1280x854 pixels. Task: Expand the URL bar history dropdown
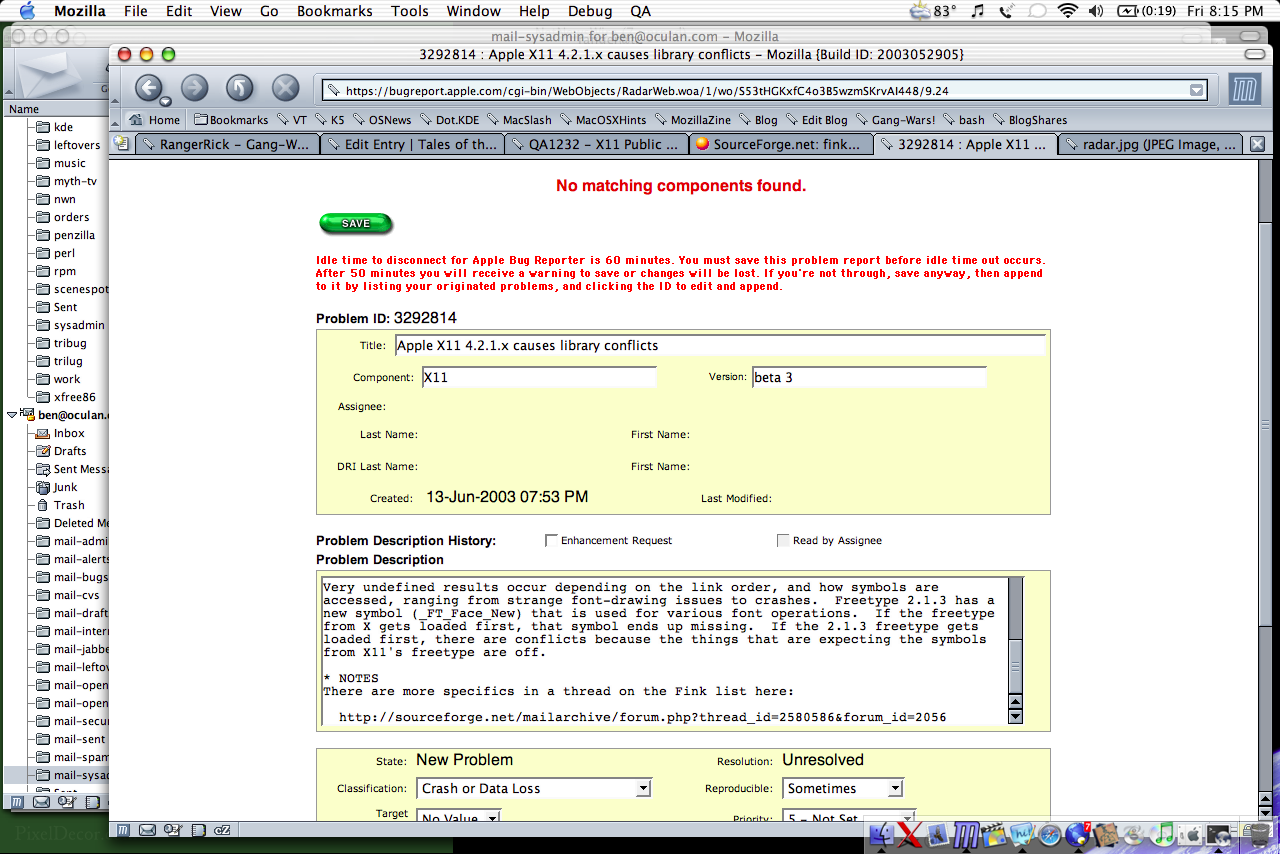click(1196, 90)
